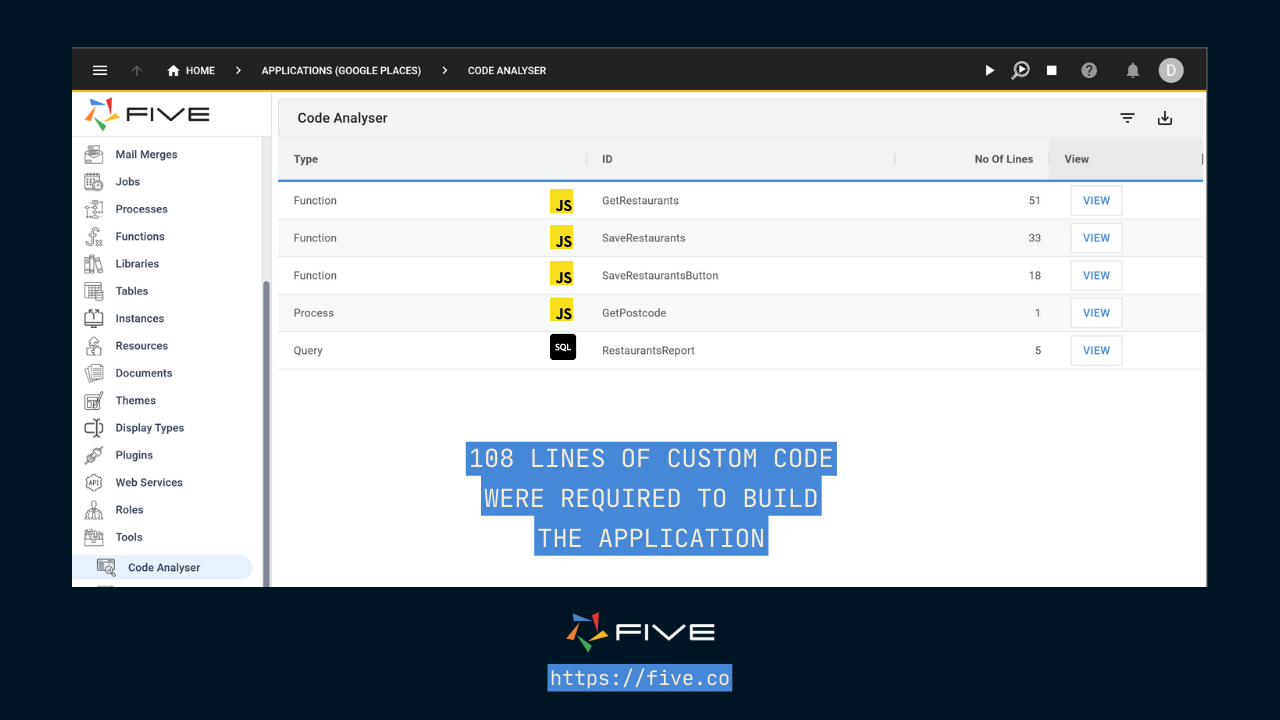
Task: Click the SQL icon in RestaurantsReport row
Action: point(563,347)
